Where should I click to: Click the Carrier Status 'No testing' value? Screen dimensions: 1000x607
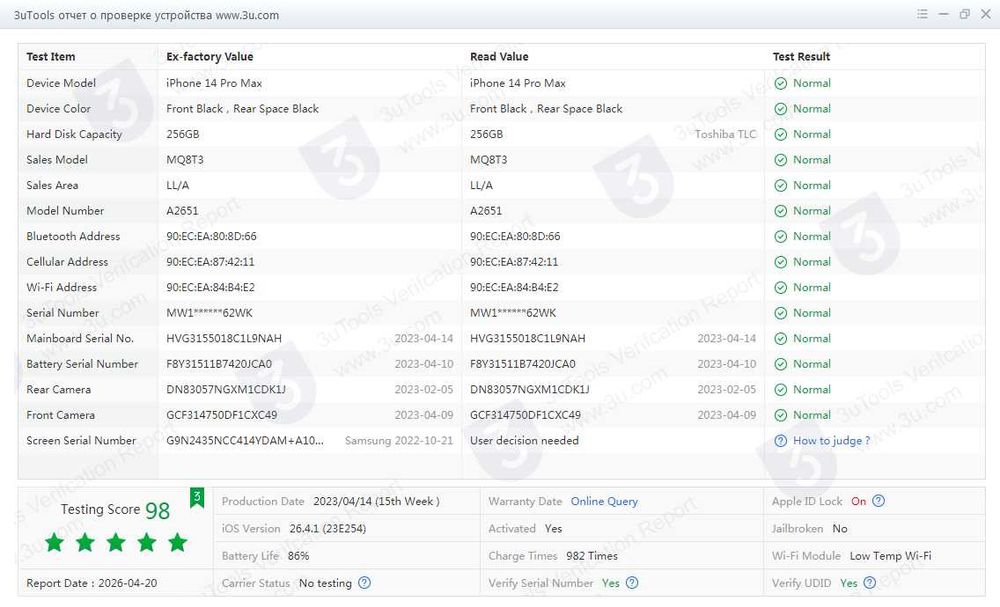pyautogui.click(x=325, y=583)
